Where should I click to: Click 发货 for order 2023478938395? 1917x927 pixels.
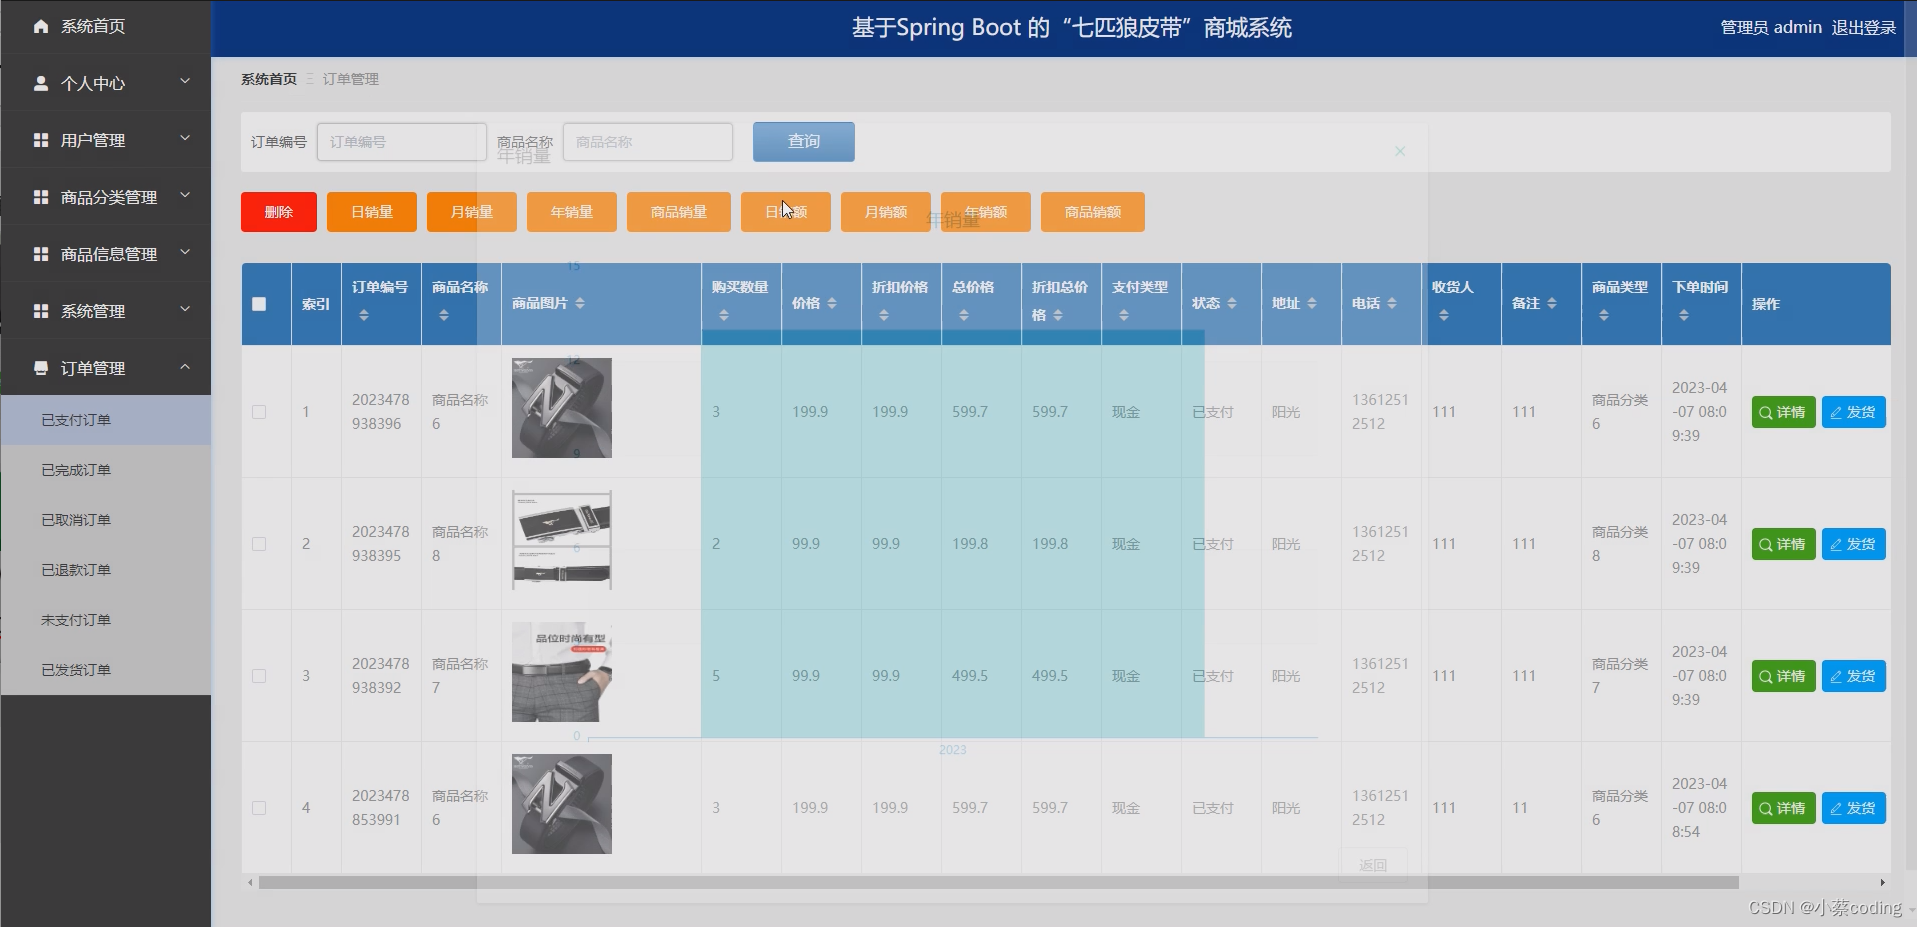1854,544
